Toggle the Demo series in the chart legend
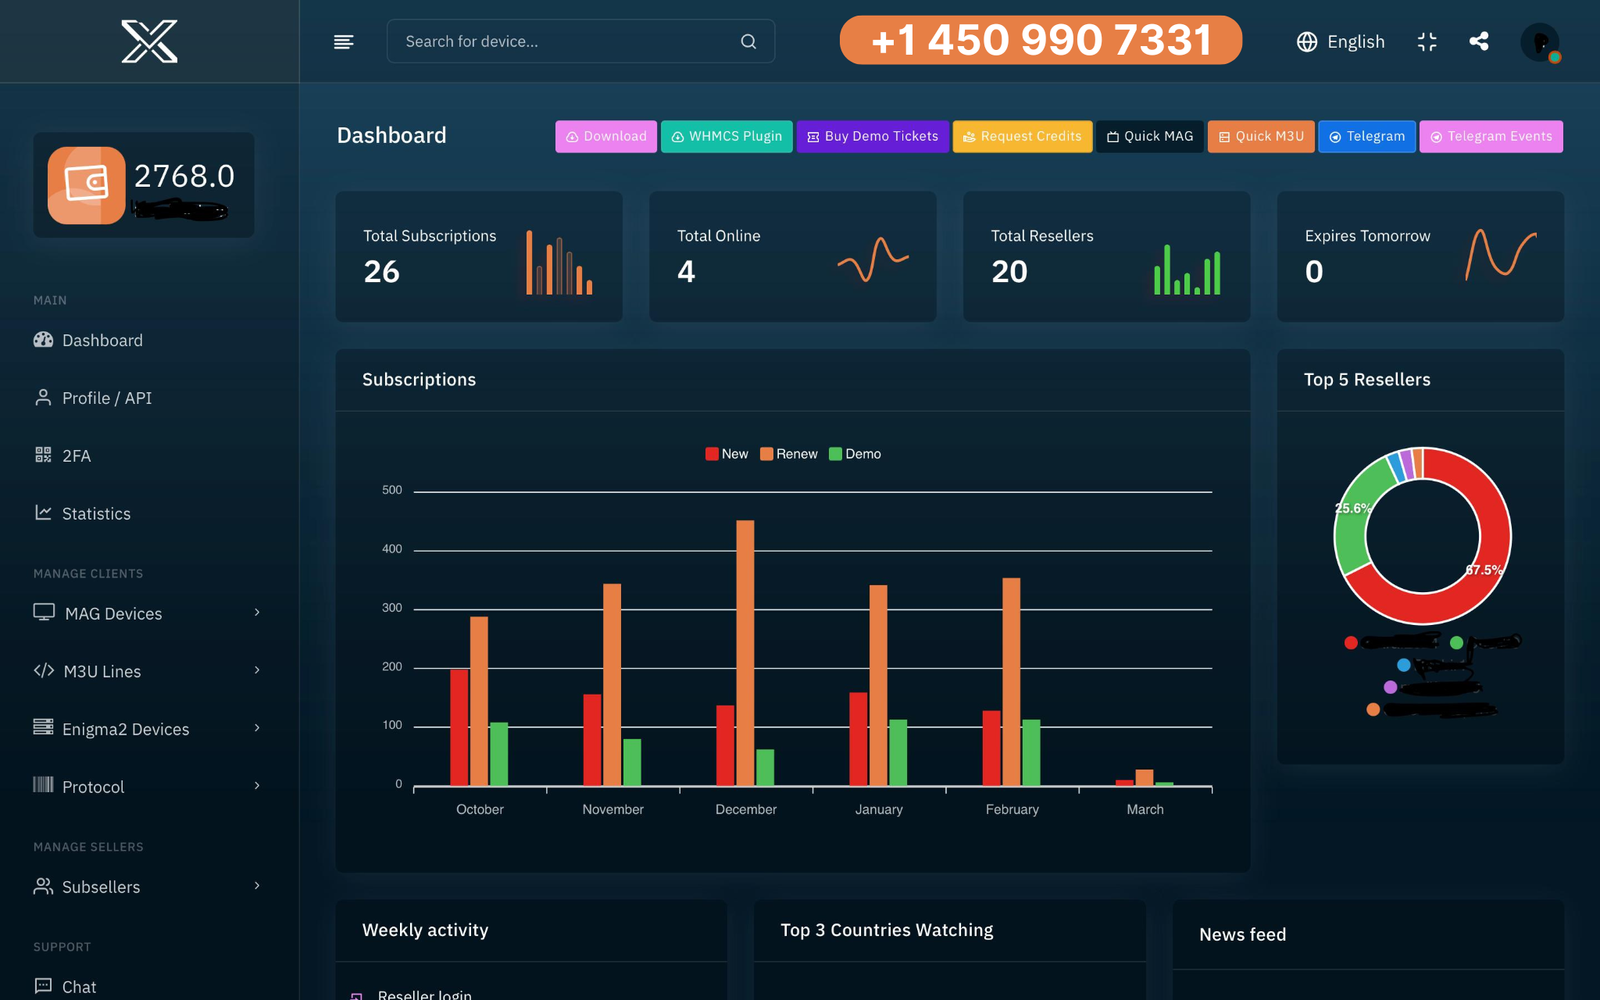This screenshot has height=1000, width=1600. pos(855,454)
